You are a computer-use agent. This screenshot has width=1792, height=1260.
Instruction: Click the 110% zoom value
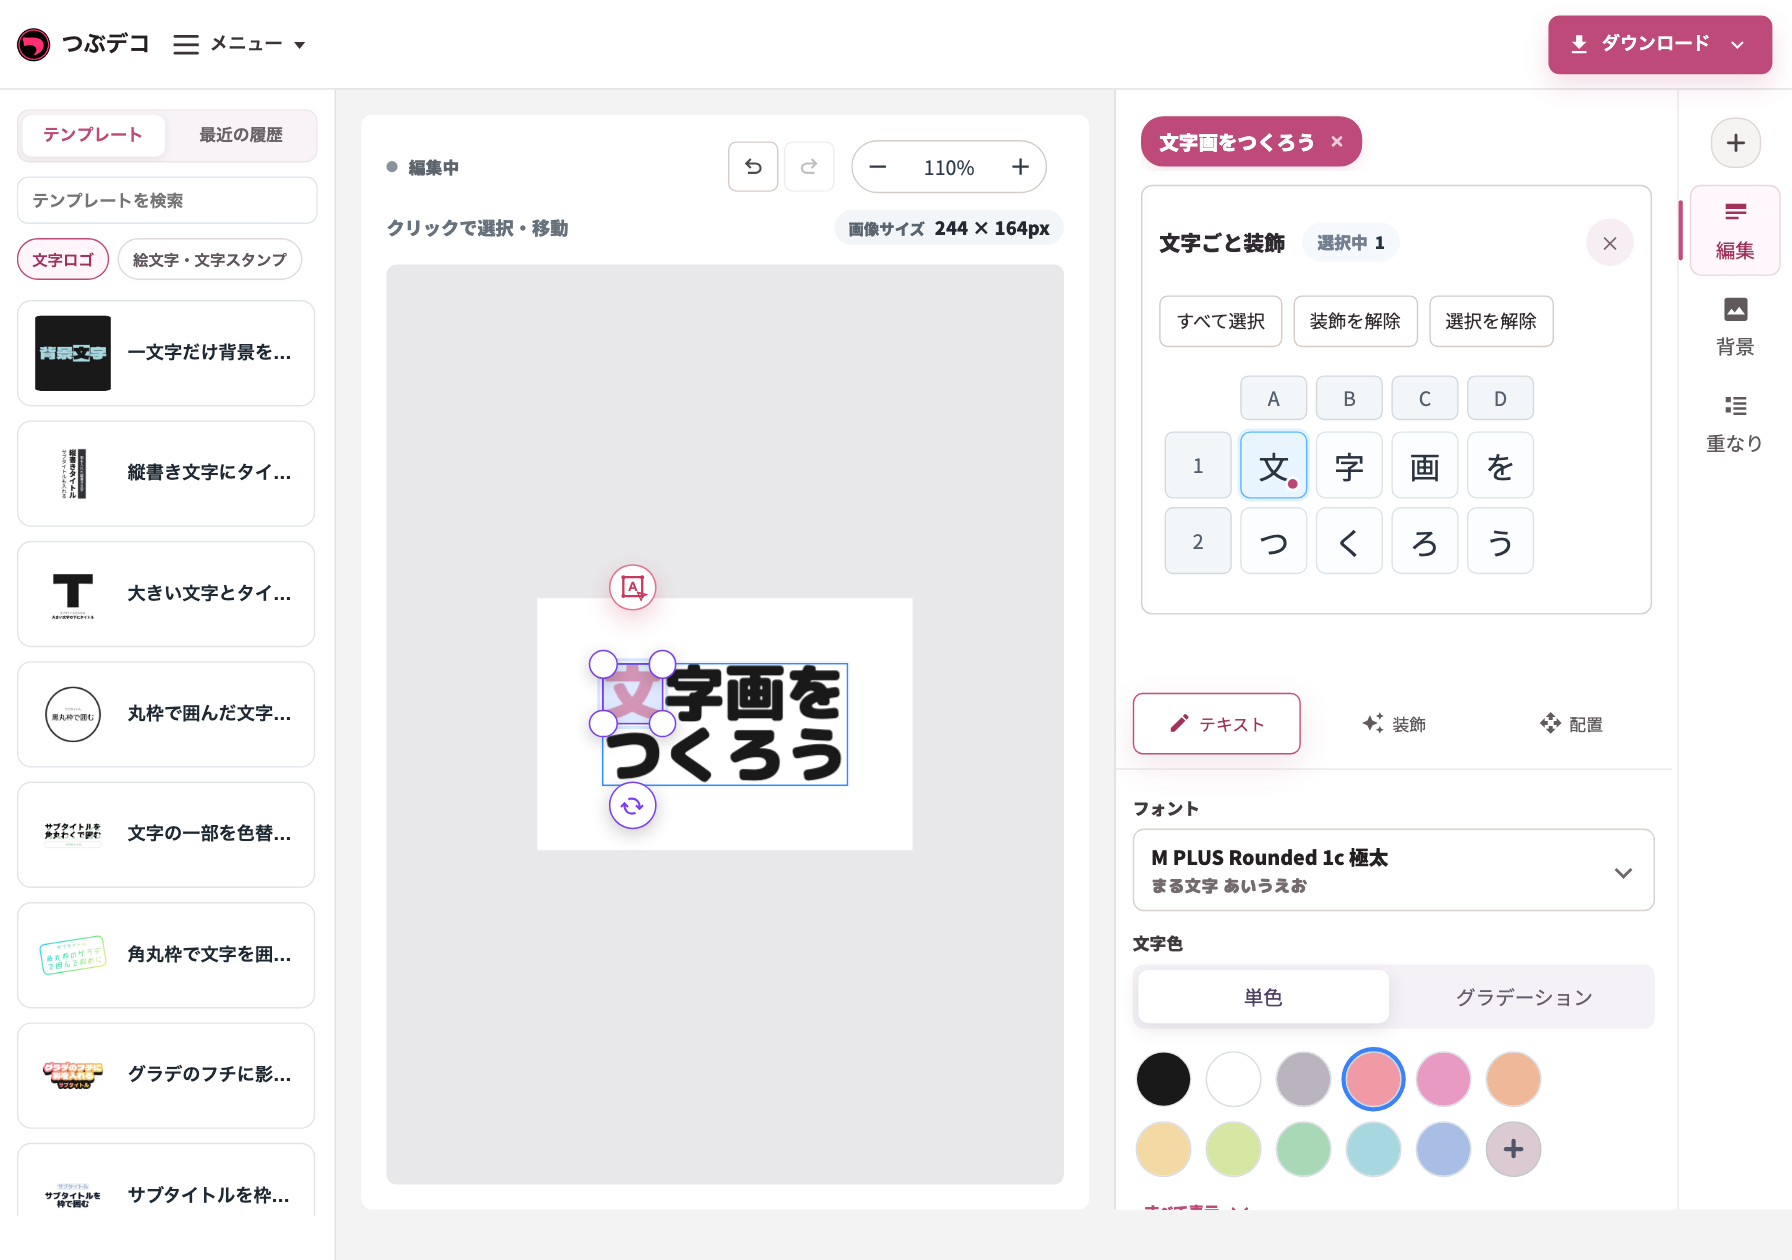(949, 168)
